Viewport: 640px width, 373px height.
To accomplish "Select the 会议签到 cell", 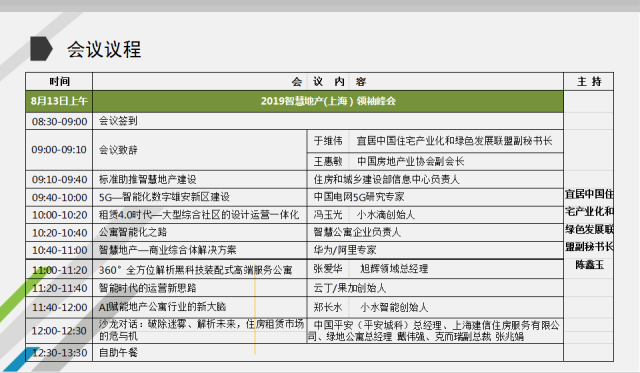I will tap(328, 121).
